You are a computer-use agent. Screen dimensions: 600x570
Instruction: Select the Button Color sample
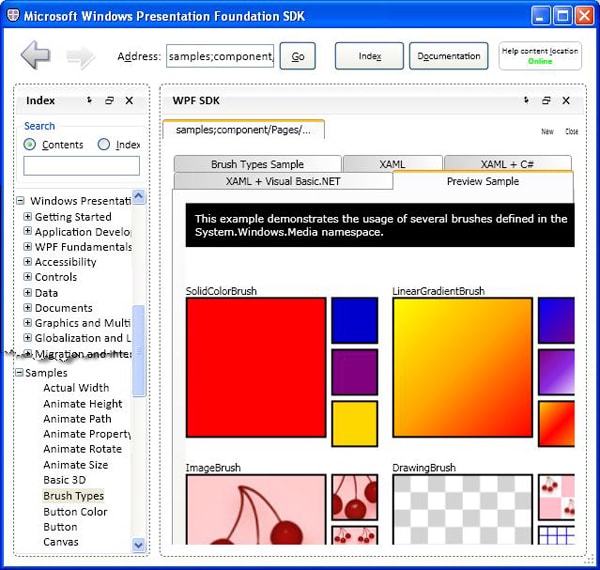[75, 511]
